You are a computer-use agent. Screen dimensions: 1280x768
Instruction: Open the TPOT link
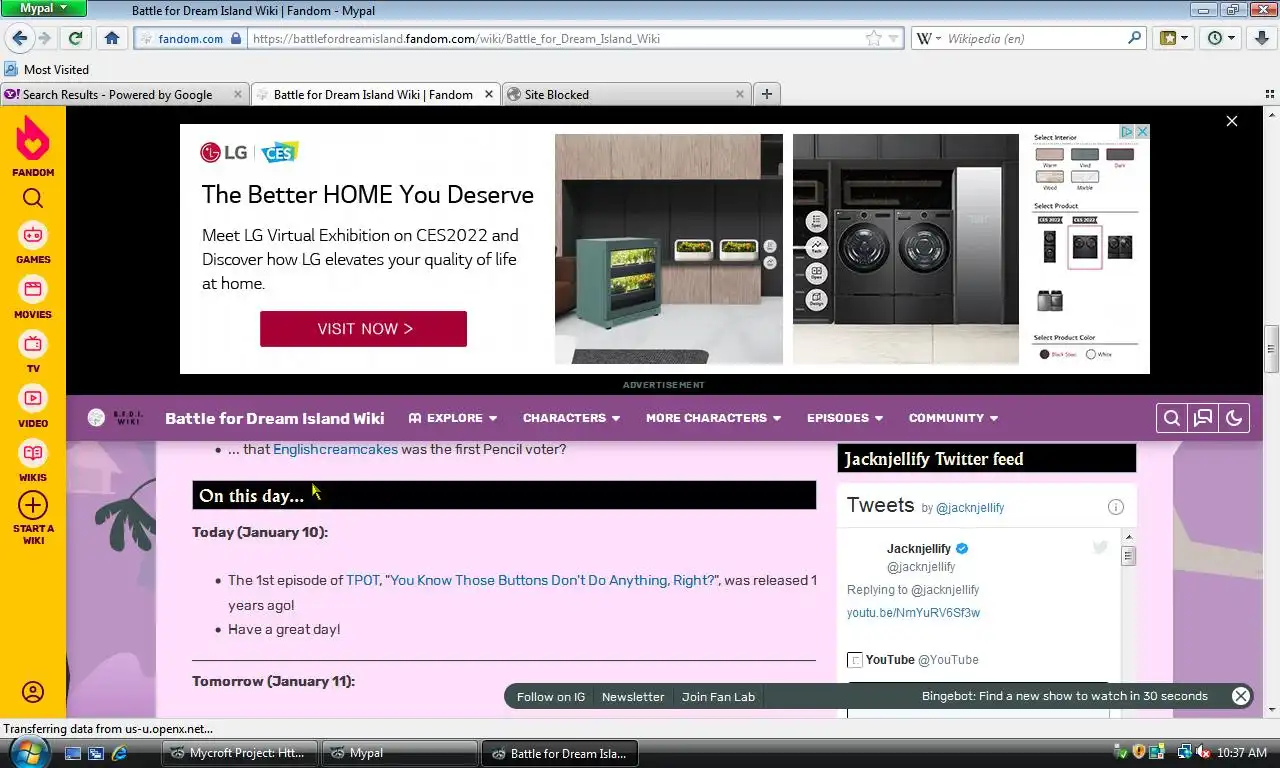coord(362,580)
